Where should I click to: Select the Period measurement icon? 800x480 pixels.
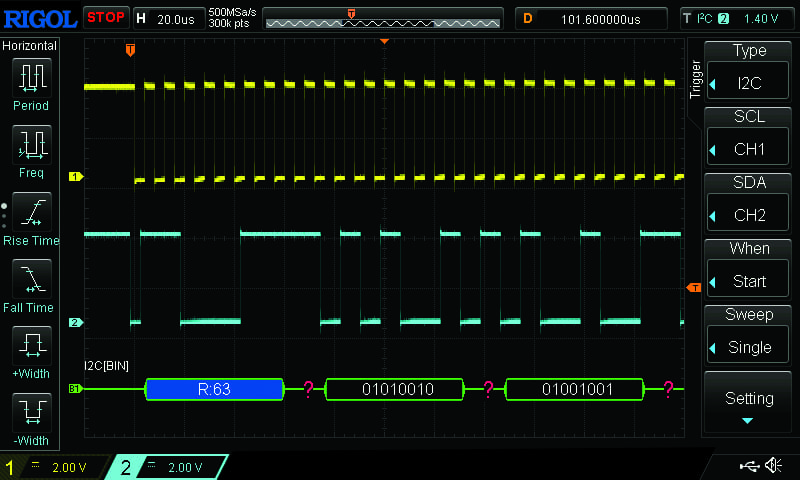pos(31,77)
